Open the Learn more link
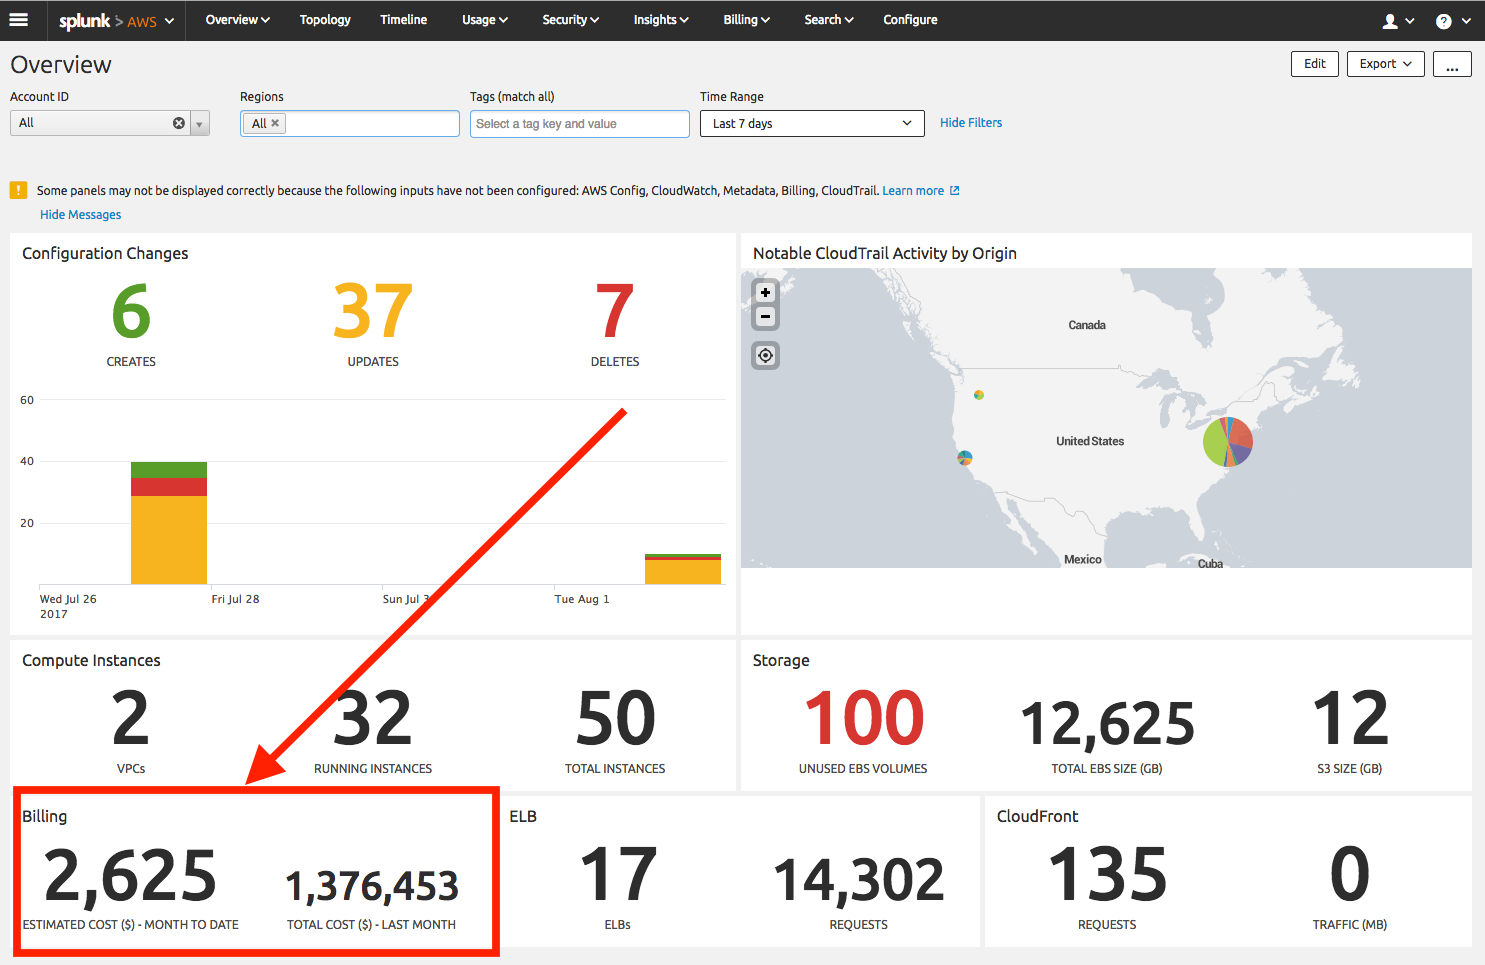Image resolution: width=1485 pixels, height=965 pixels. coord(913,191)
